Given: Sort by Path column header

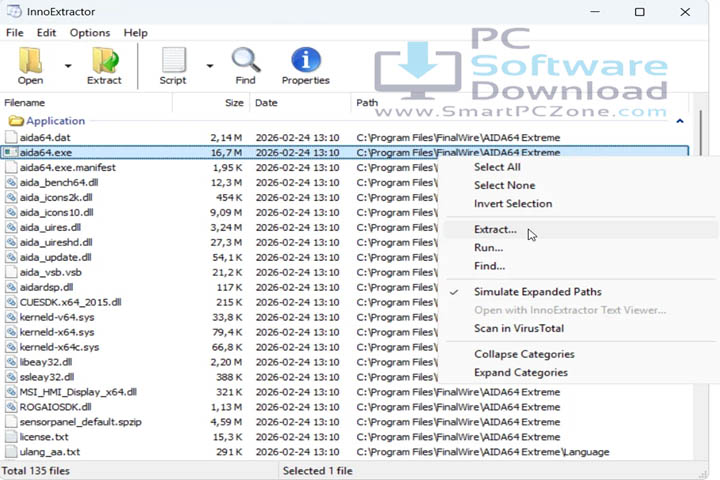Looking at the screenshot, I should [x=520, y=102].
